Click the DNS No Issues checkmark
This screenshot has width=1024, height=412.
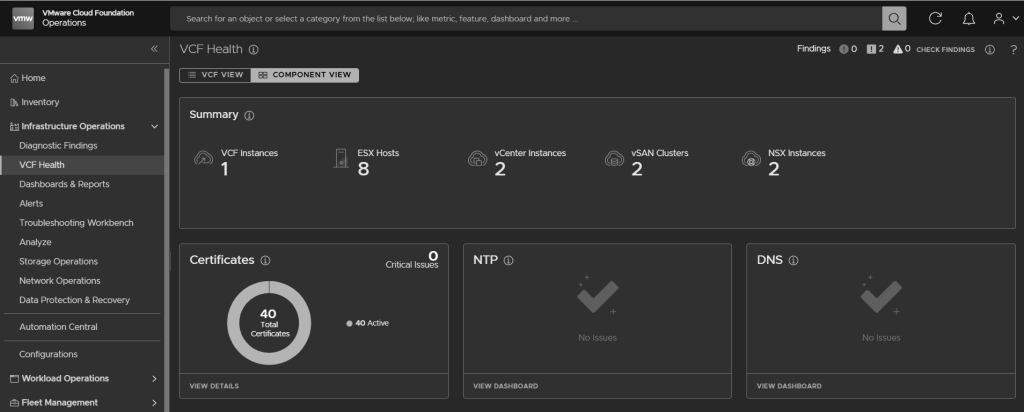pos(880,296)
